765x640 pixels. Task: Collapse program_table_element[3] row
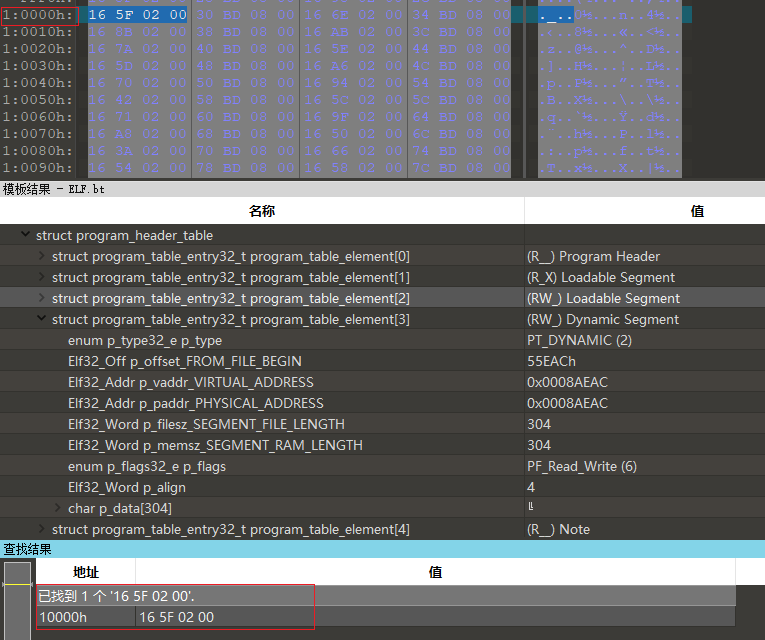pos(42,319)
